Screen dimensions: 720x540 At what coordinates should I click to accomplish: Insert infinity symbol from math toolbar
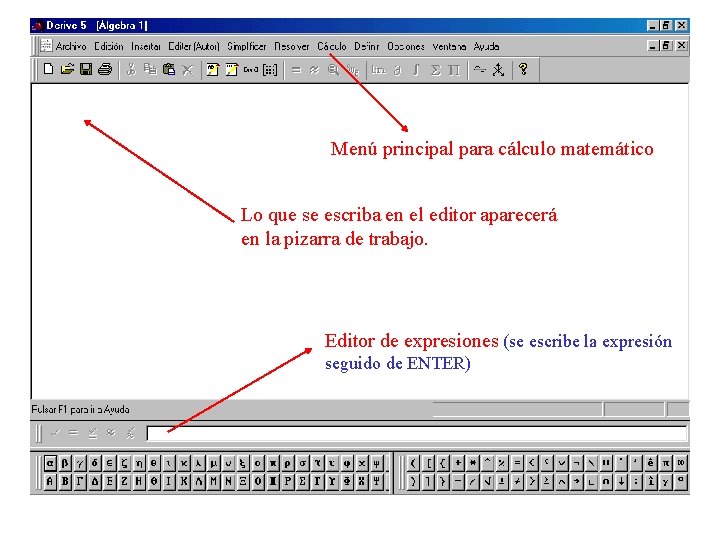(681, 463)
